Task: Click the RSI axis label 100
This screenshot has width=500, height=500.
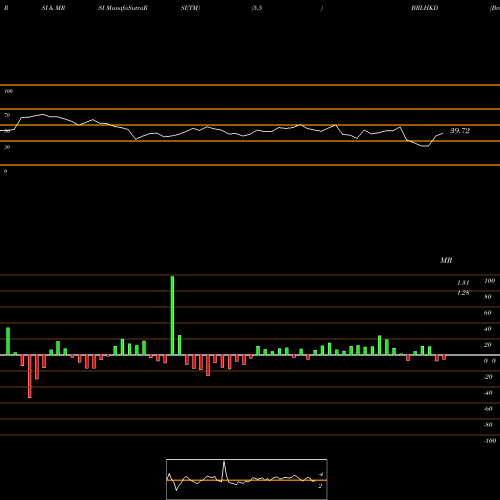Action: (9, 91)
